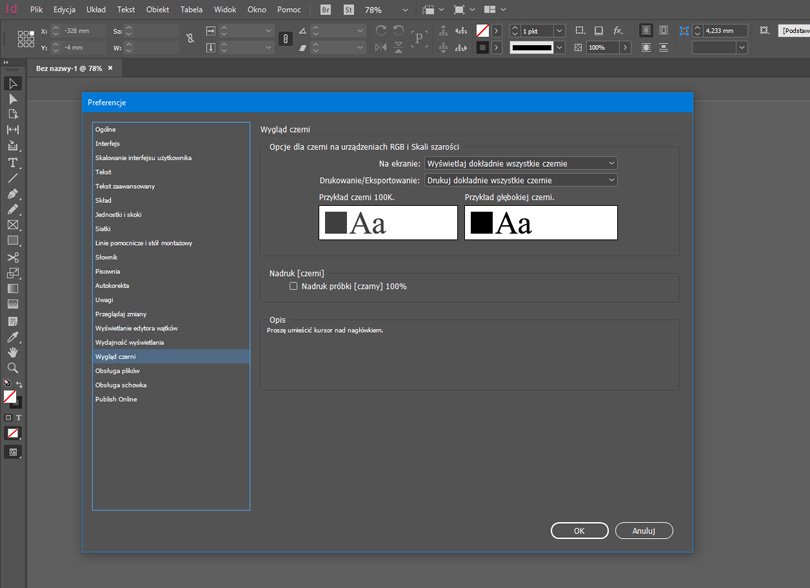The image size is (810, 588).
Task: Click the fill color swatch in toolbar
Action: pos(10,397)
